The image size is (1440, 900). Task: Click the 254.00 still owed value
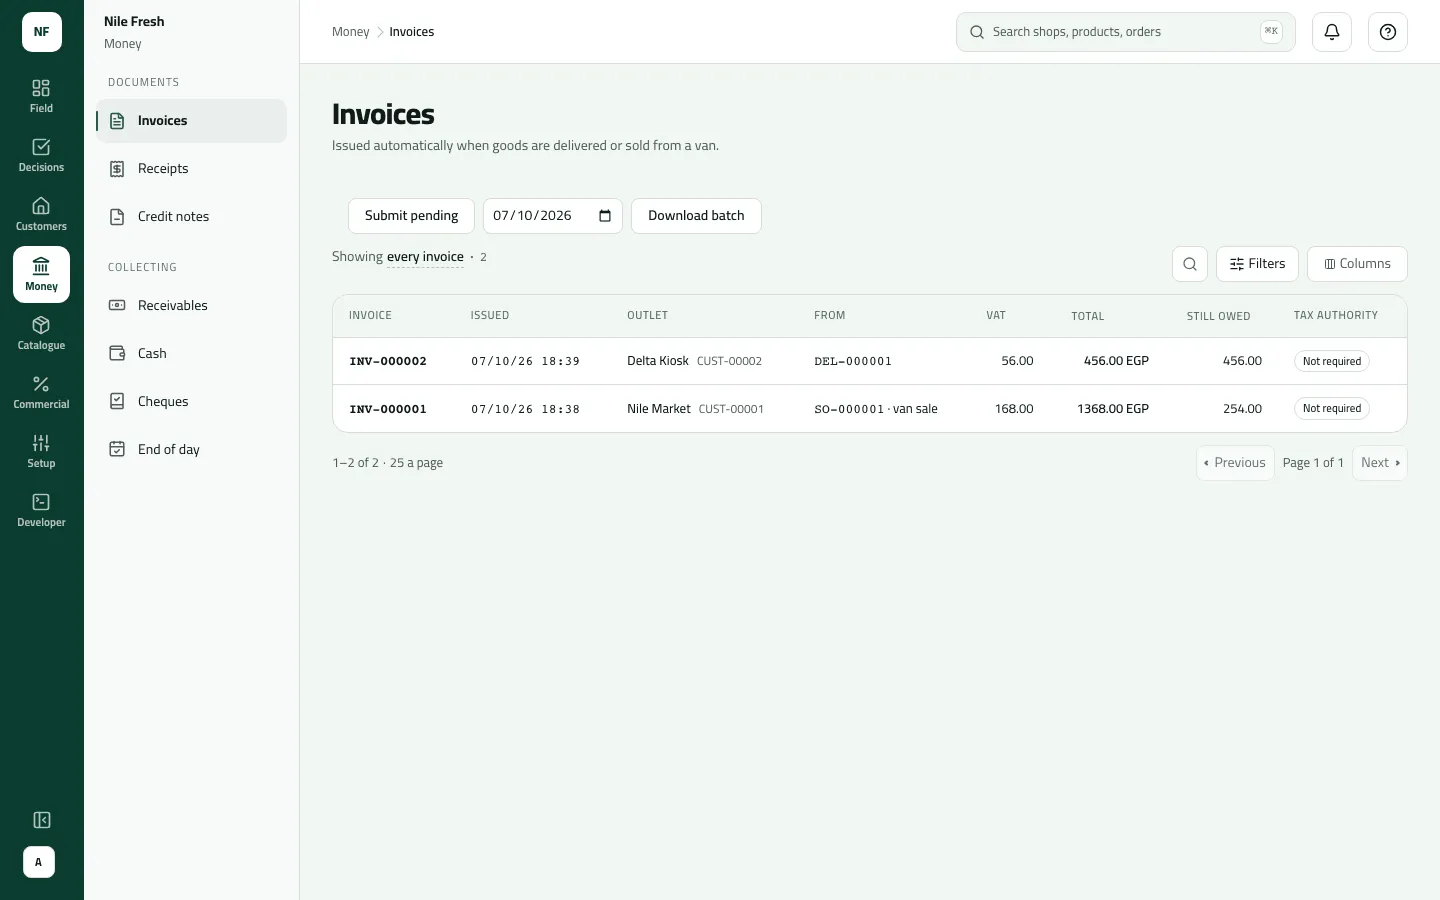1242,409
